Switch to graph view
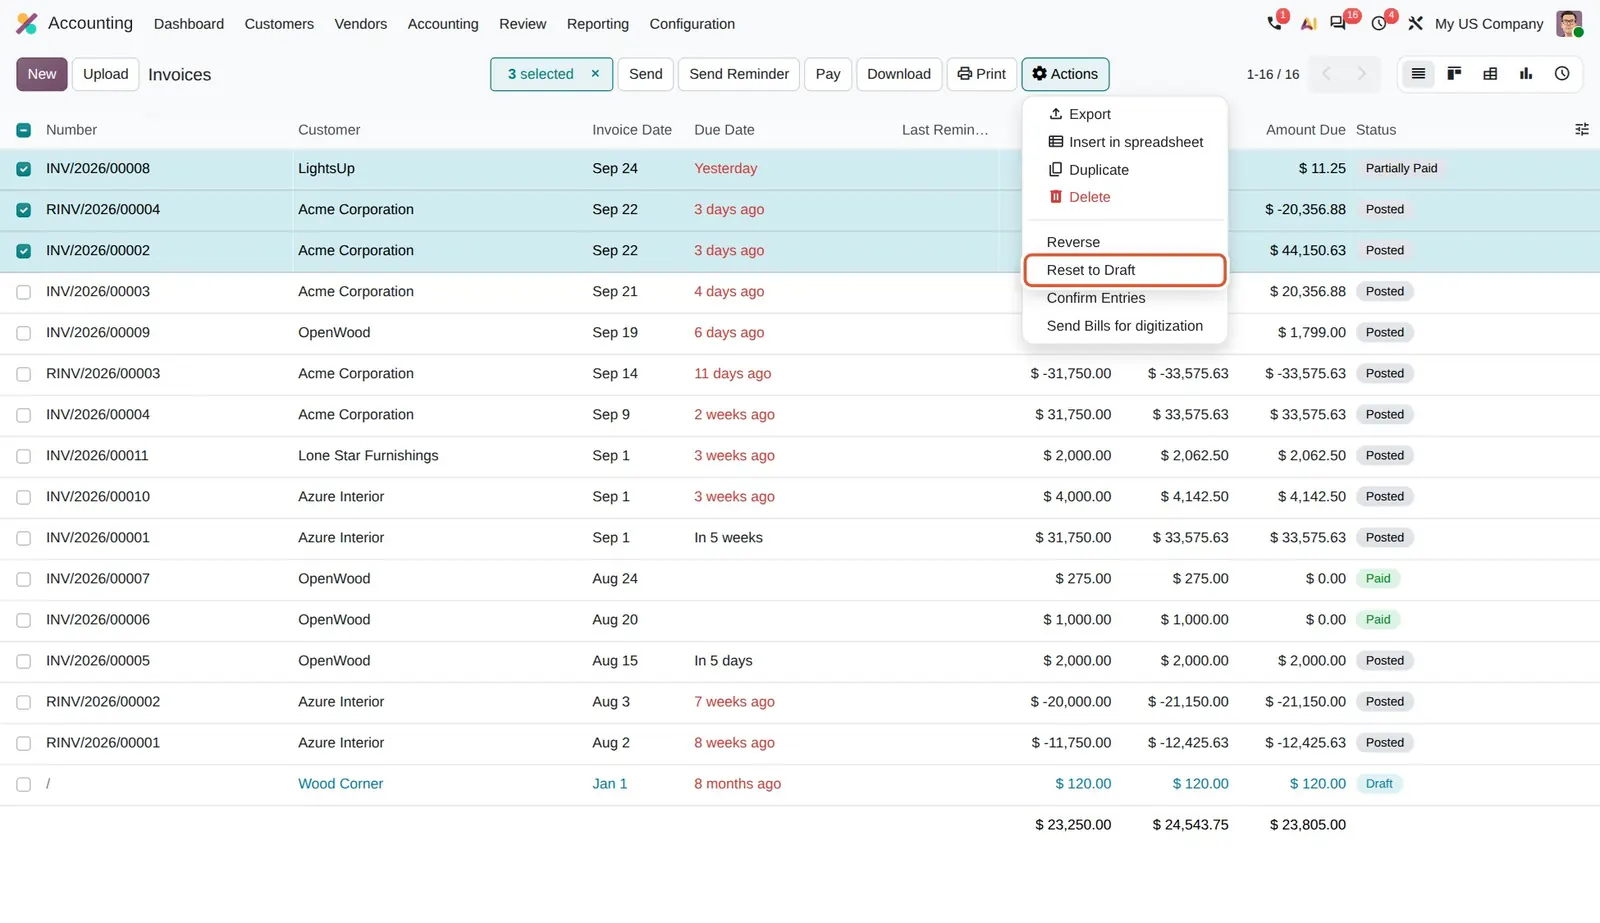This screenshot has width=1600, height=923. click(1526, 74)
